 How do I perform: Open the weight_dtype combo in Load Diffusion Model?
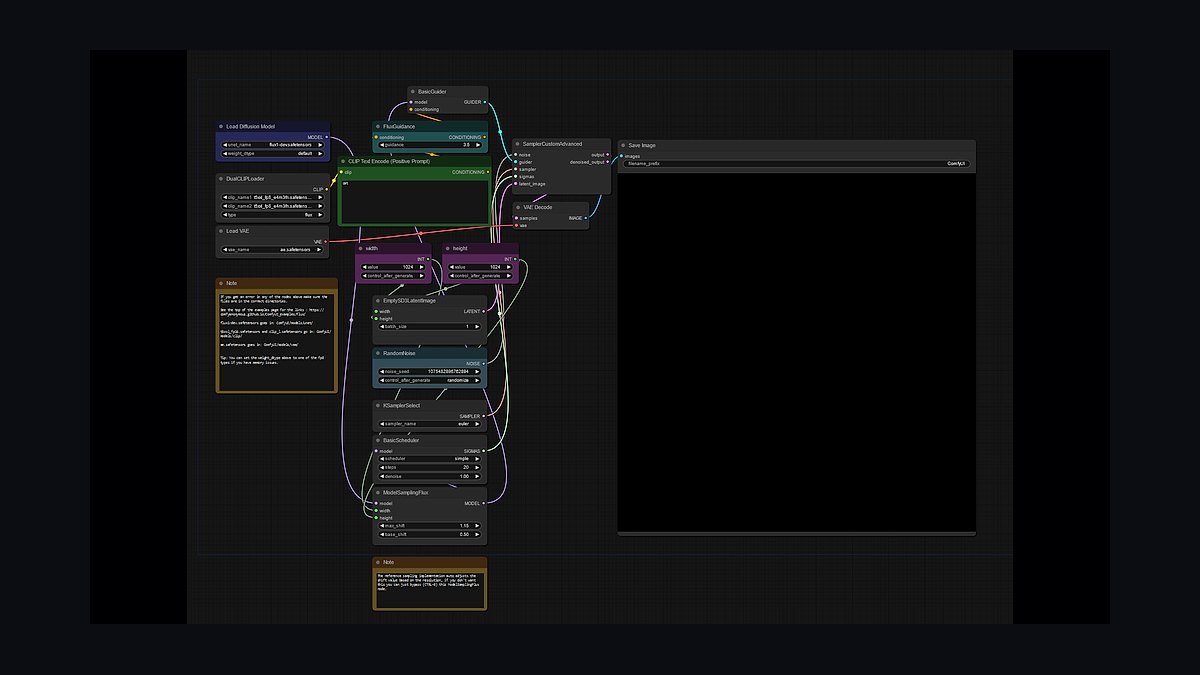coord(273,154)
